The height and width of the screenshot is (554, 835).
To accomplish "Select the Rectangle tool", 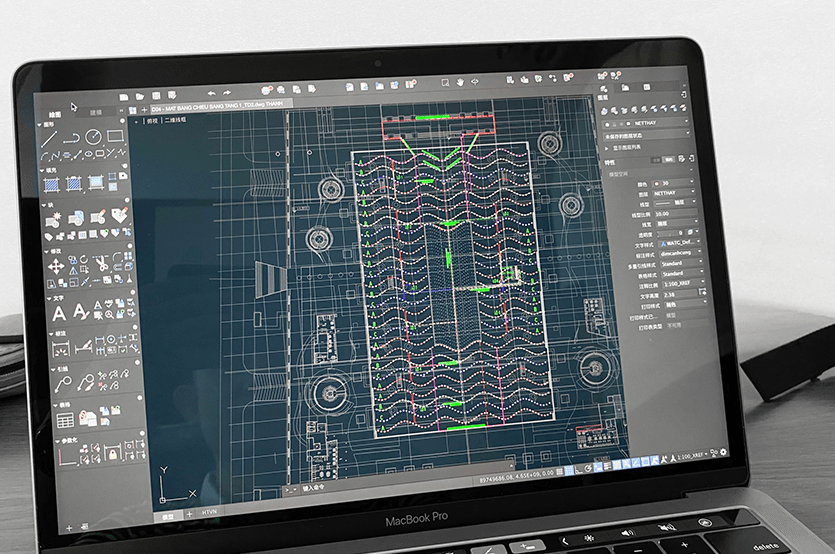I will point(114,136).
